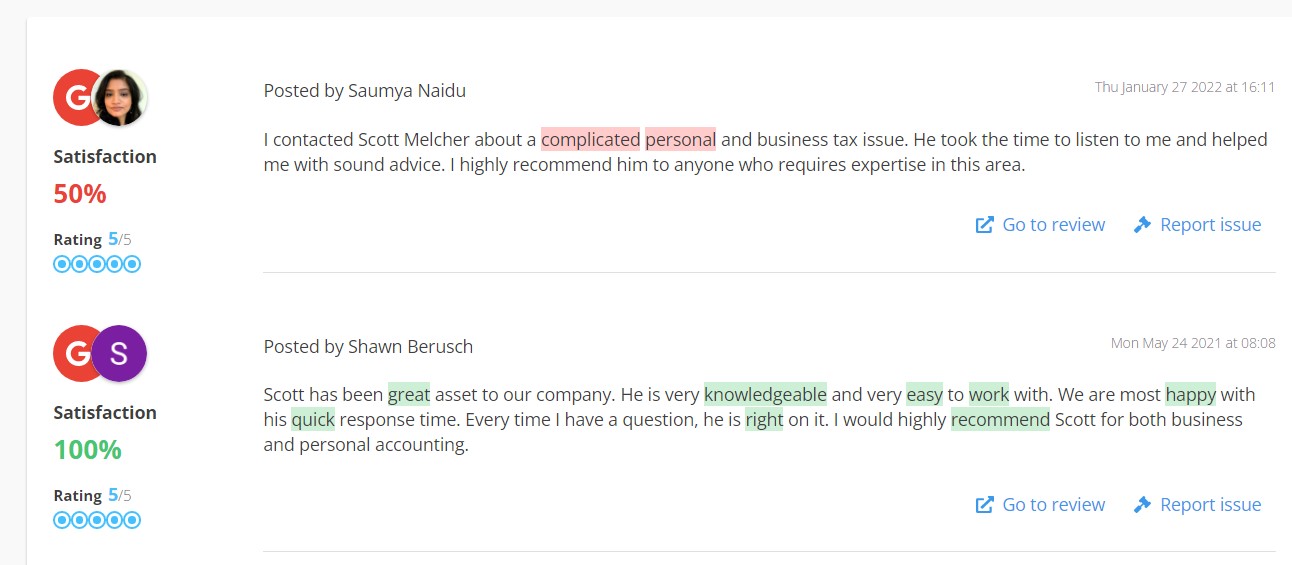Click the "Posted by Shawn Berusch" heading
The image size is (1292, 565).
click(x=368, y=347)
